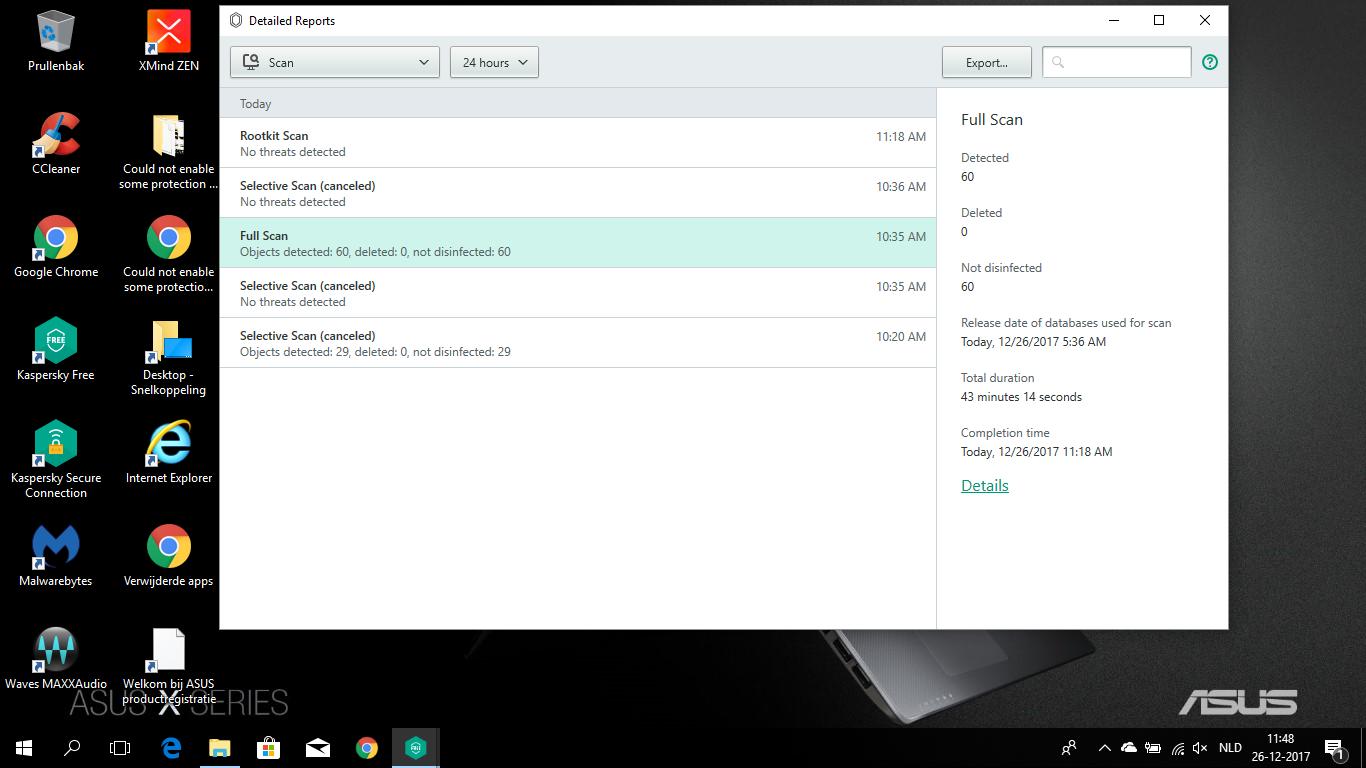
Task: Open Desktop - Snelkoppeling shortcut icon
Action: 168,357
